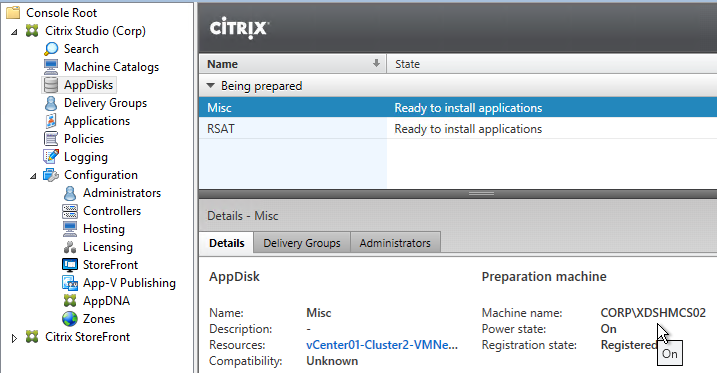
Task: Open the Logging pencil icon
Action: pyautogui.click(x=51, y=156)
